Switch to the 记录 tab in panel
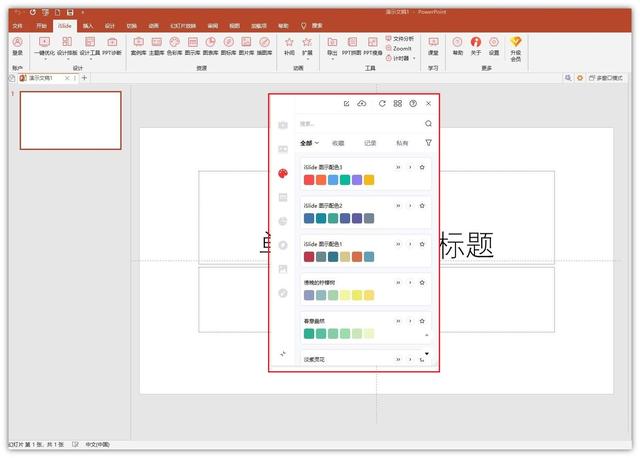This screenshot has height=458, width=640. pyautogui.click(x=370, y=143)
